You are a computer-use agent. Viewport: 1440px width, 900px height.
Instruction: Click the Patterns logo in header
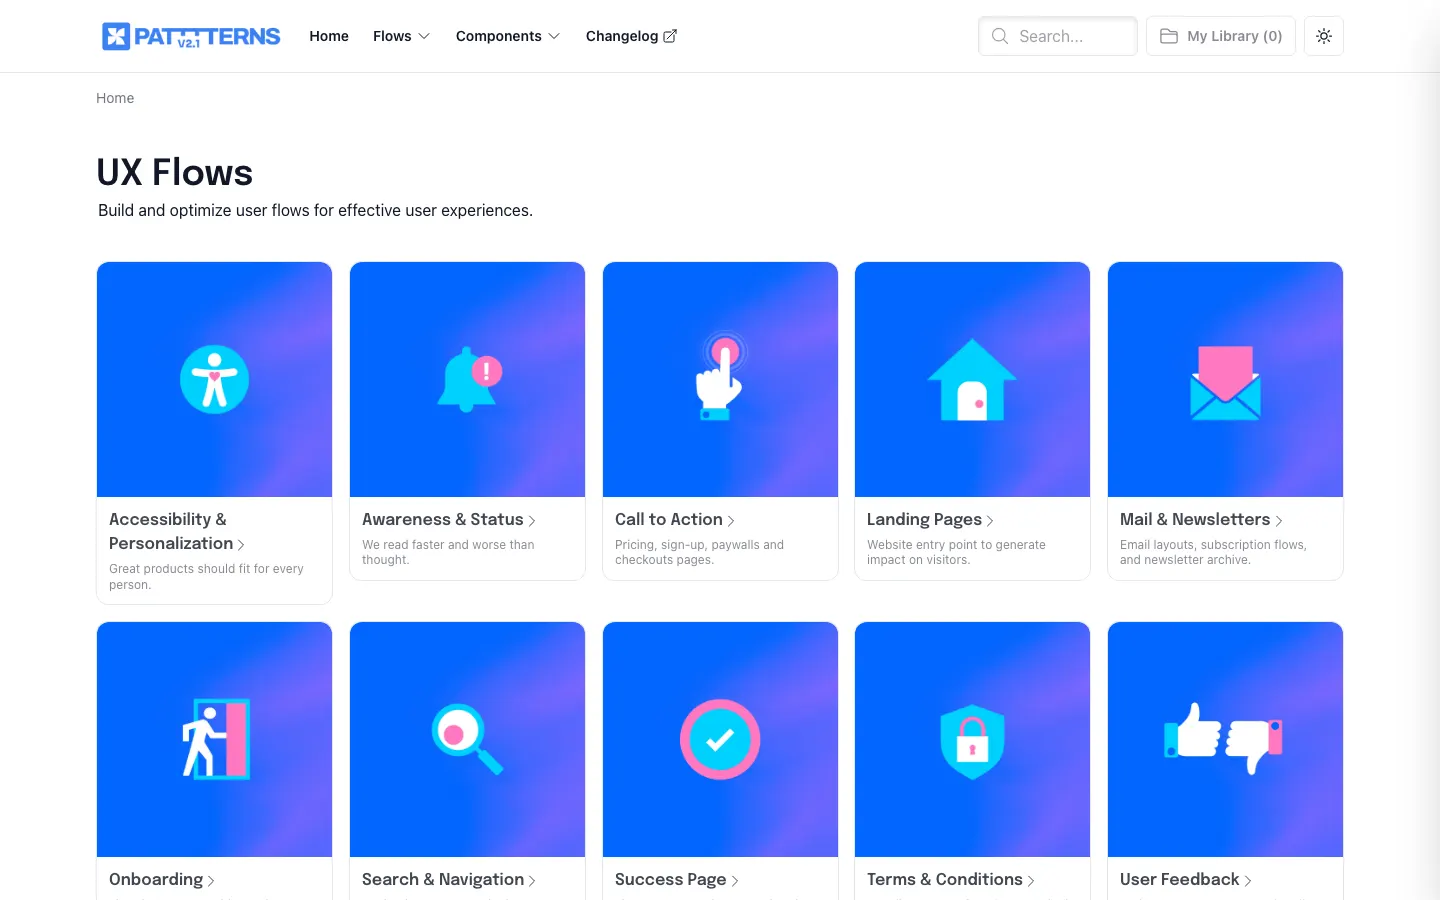(191, 36)
